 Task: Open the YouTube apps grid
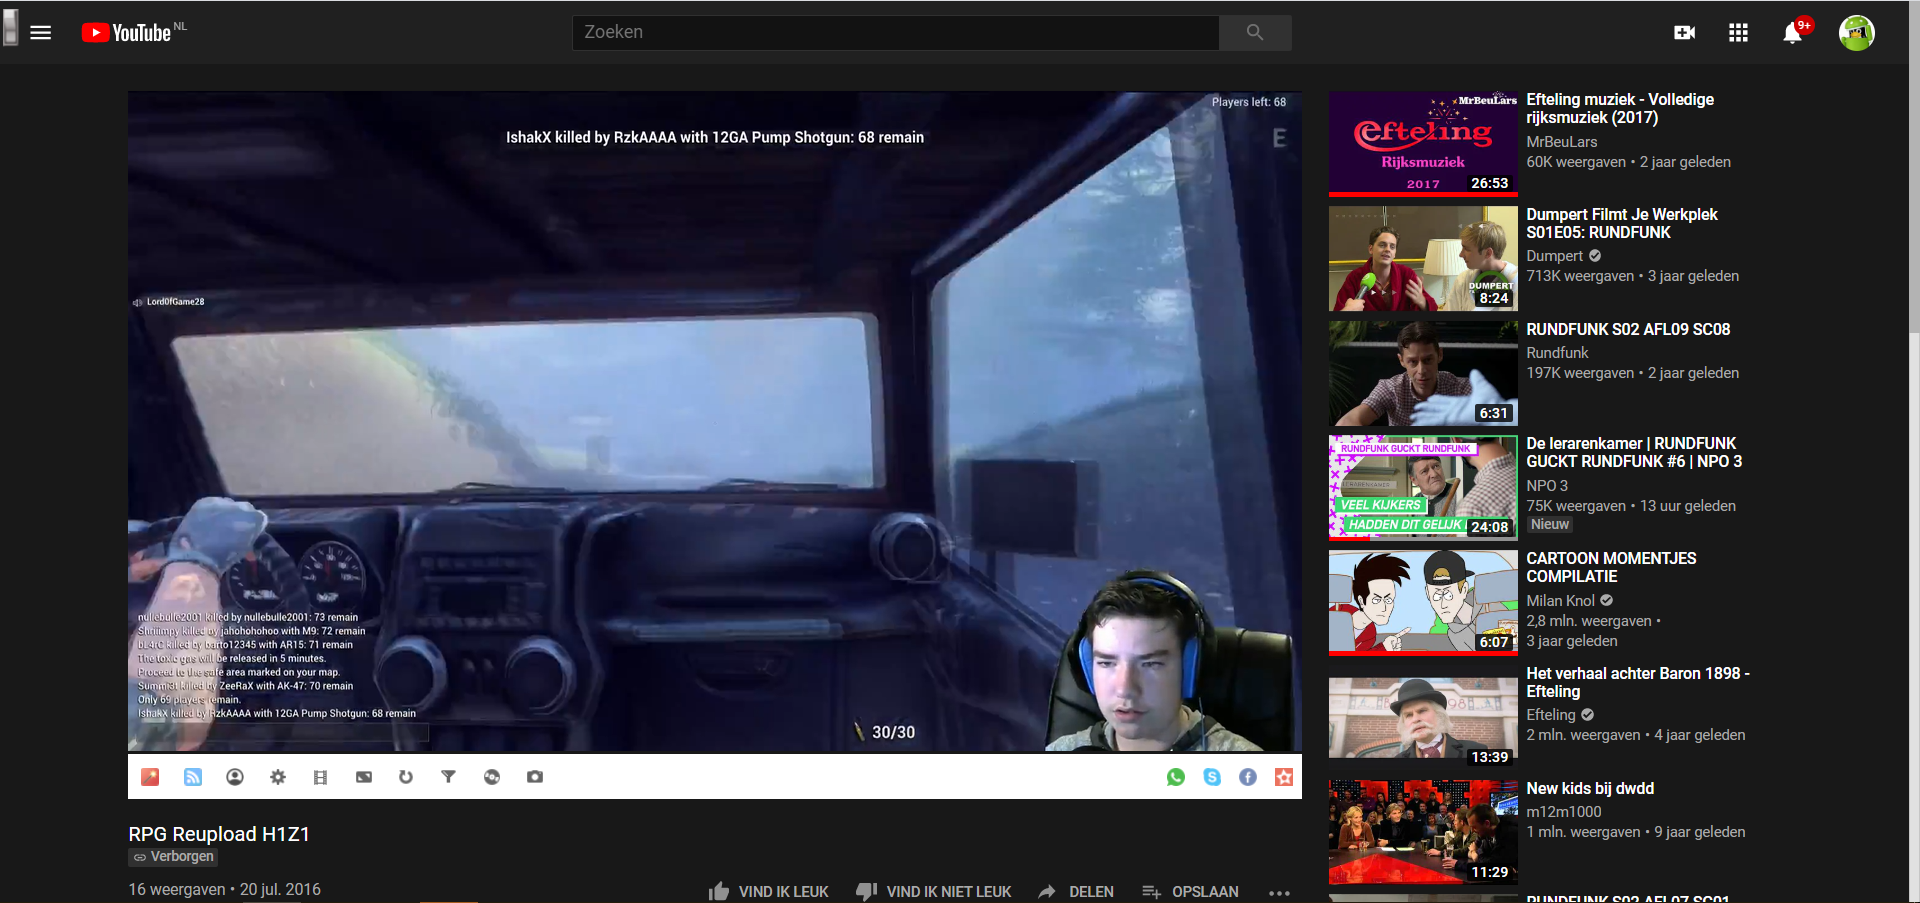click(1738, 33)
